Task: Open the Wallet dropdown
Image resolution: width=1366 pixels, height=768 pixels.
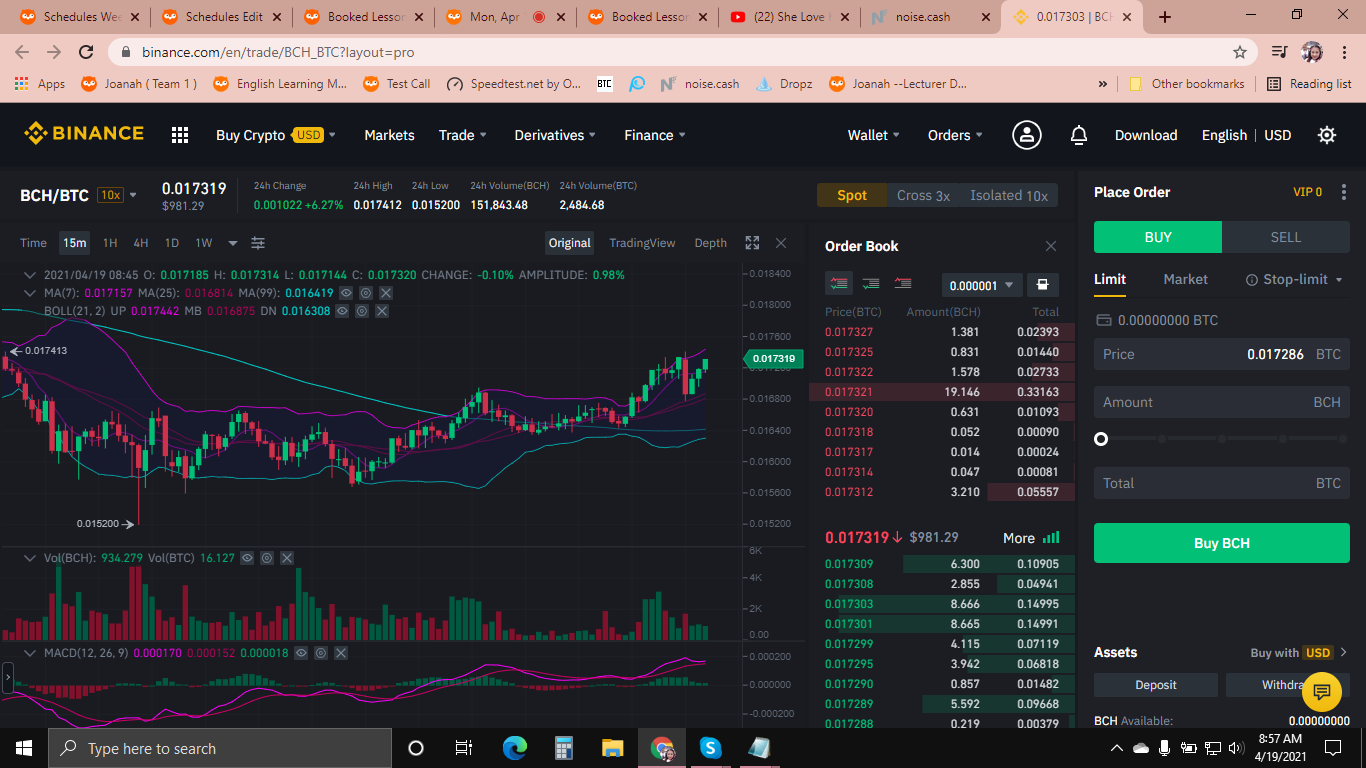Action: pos(874,135)
